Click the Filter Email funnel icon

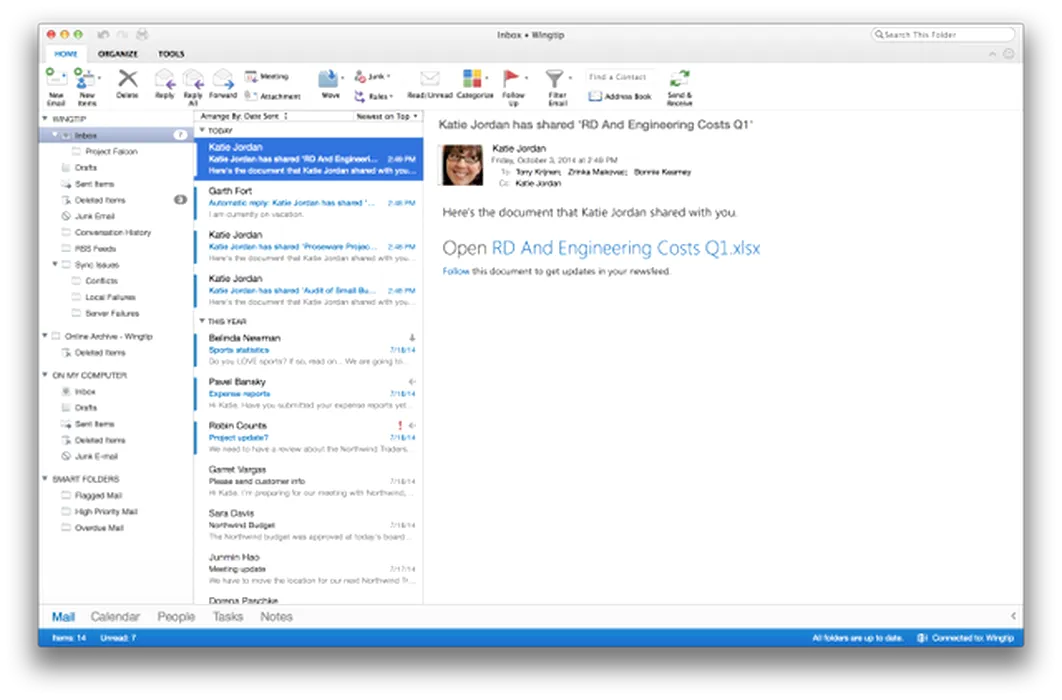pos(555,79)
